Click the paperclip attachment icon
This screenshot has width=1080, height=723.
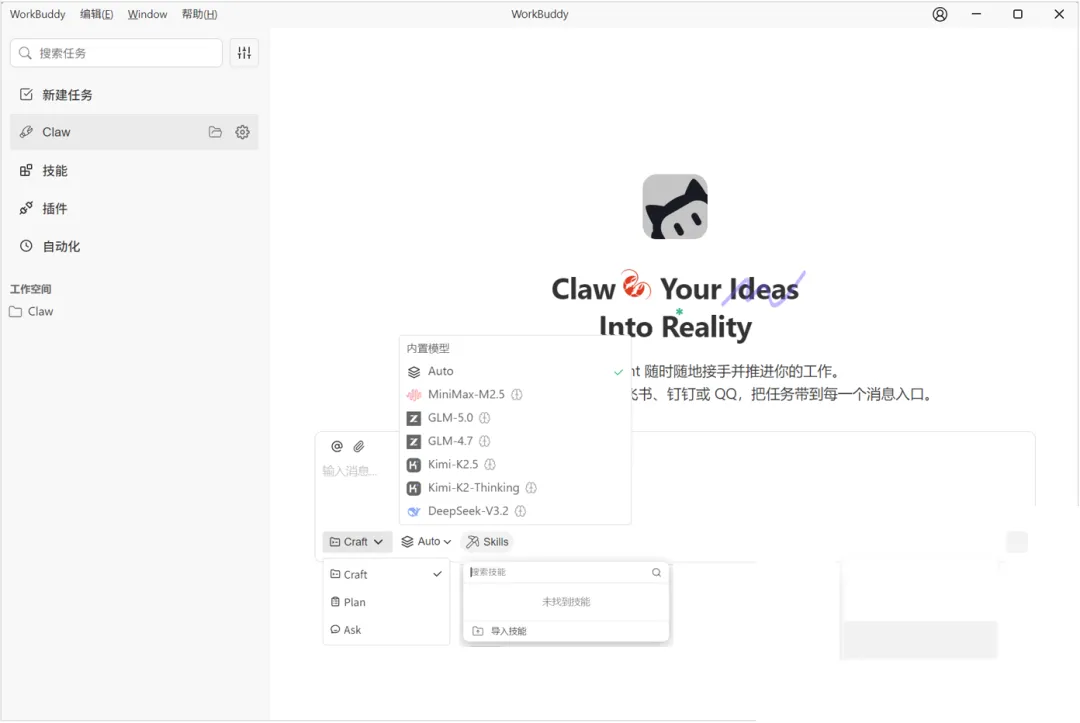pyautogui.click(x=359, y=446)
